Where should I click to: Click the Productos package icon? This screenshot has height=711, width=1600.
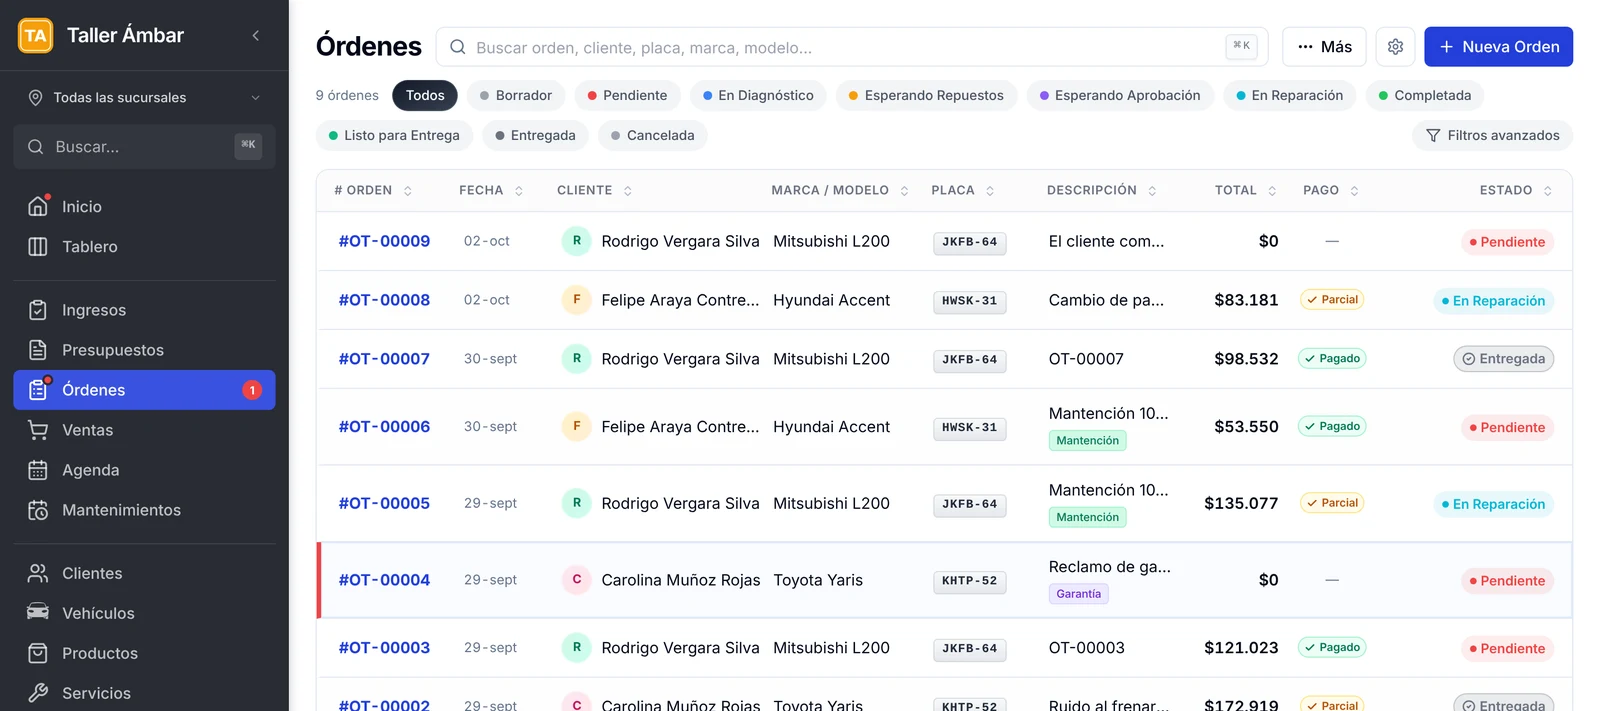pos(38,653)
